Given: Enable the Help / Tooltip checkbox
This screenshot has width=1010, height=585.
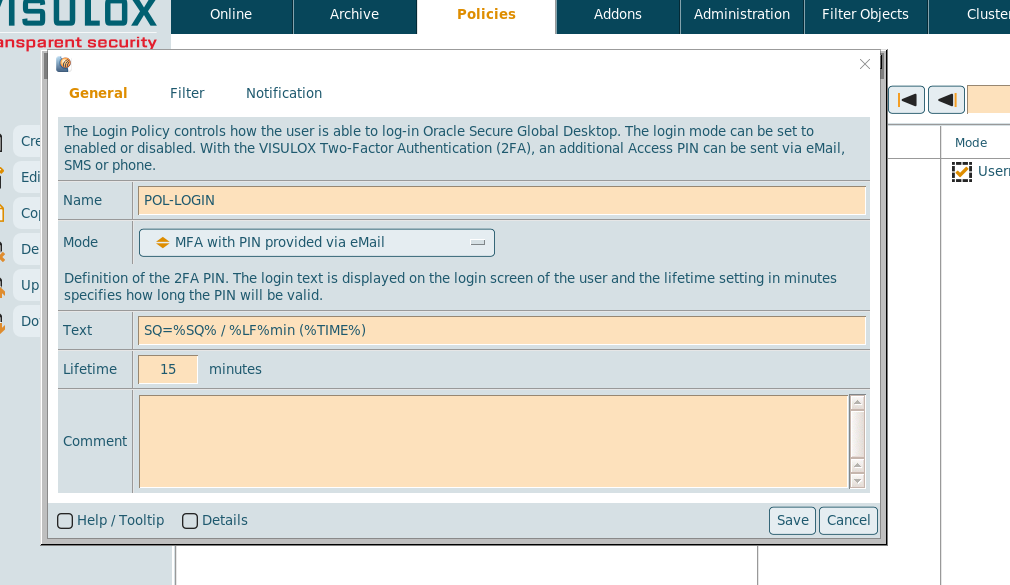Looking at the screenshot, I should (x=65, y=521).
